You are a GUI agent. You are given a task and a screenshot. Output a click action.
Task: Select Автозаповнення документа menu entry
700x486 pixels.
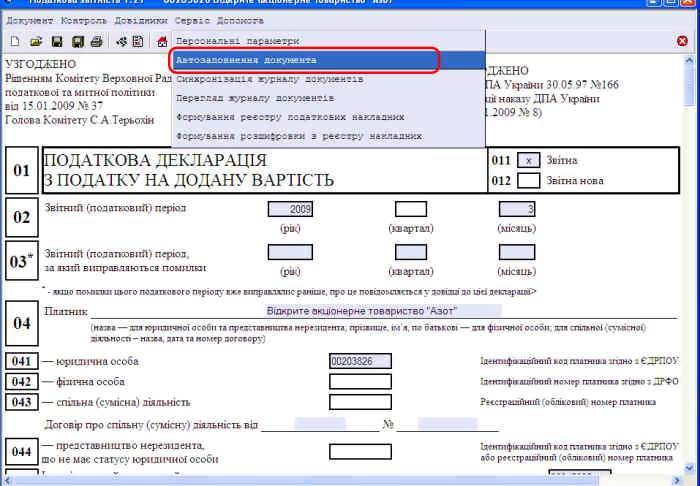(328, 60)
